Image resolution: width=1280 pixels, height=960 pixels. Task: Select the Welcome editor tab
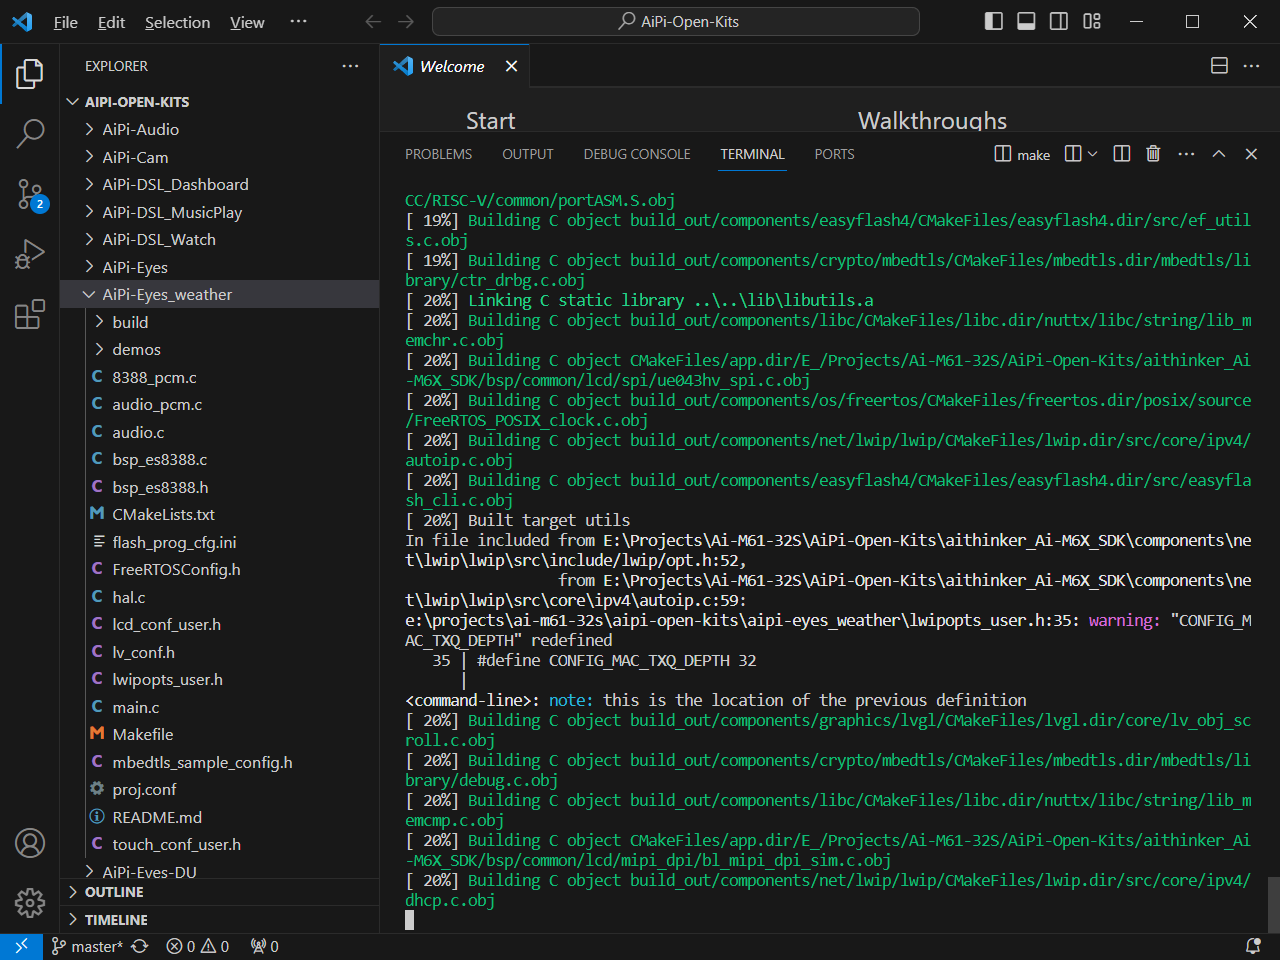[x=455, y=66]
